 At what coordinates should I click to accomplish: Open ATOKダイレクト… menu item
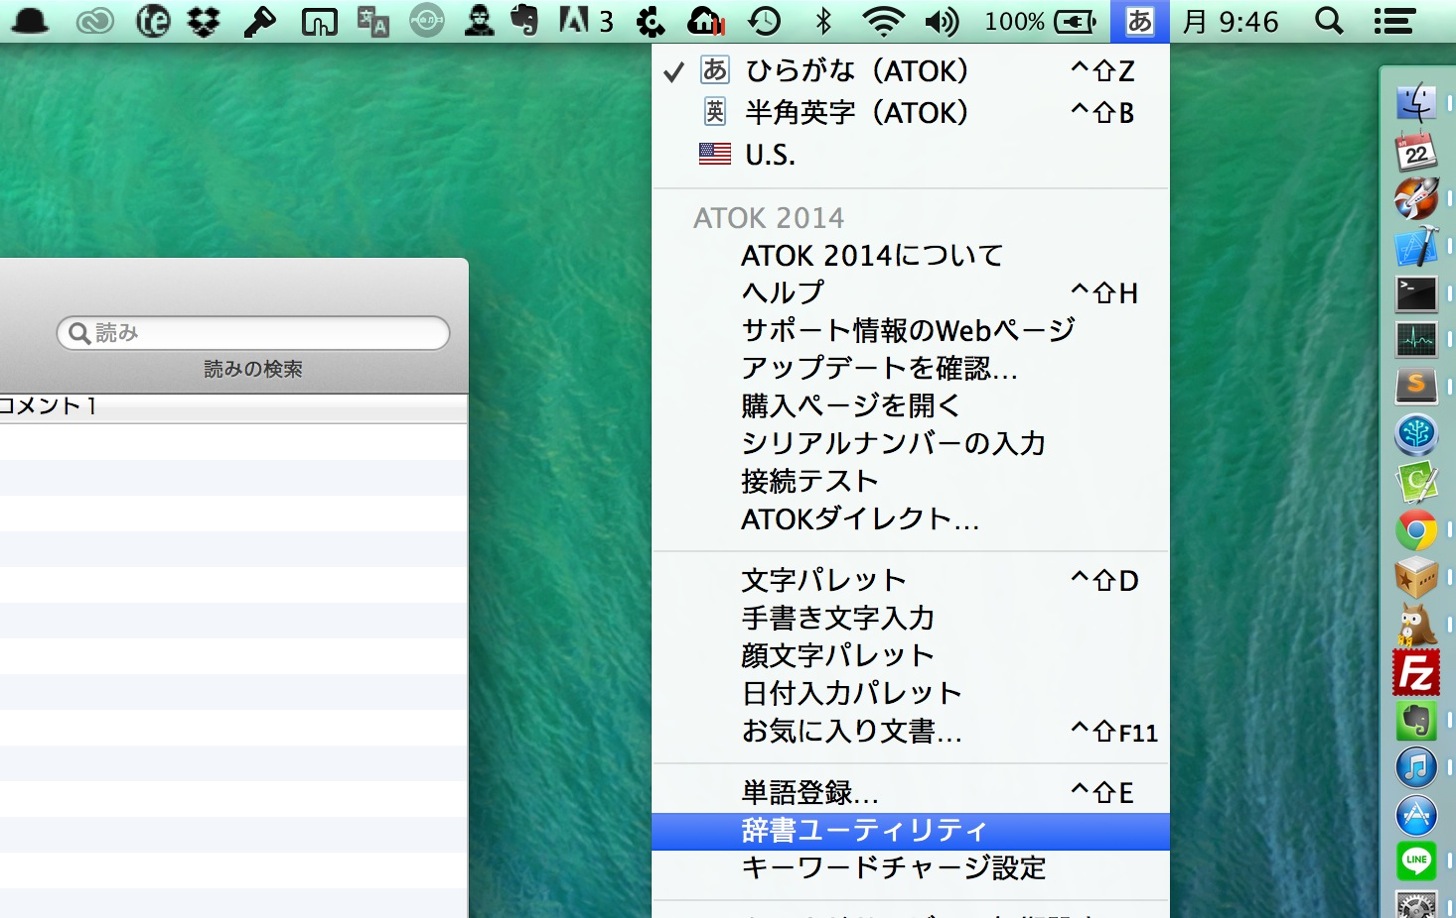coord(910,519)
